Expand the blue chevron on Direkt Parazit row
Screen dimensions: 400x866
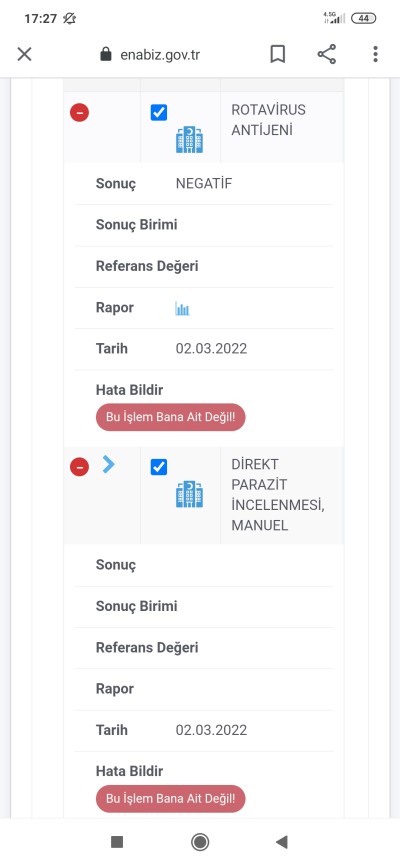pos(108,465)
